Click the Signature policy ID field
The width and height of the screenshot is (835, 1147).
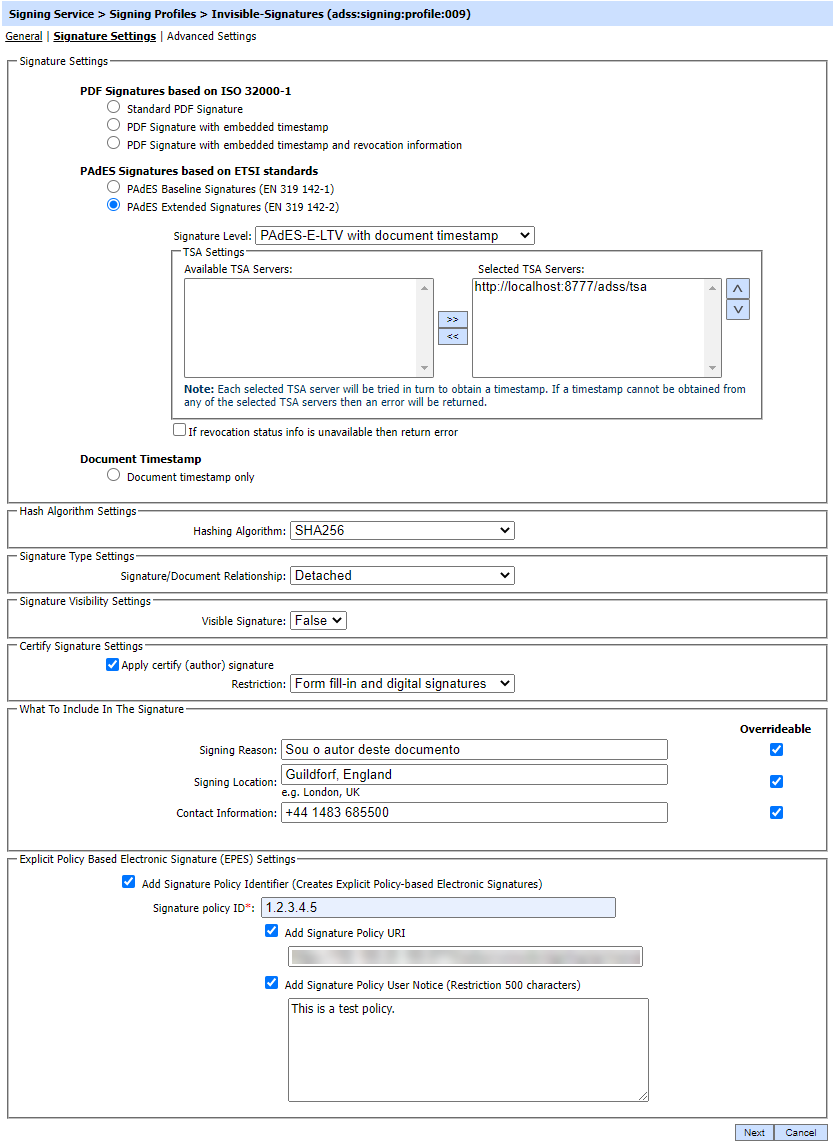click(x=437, y=908)
